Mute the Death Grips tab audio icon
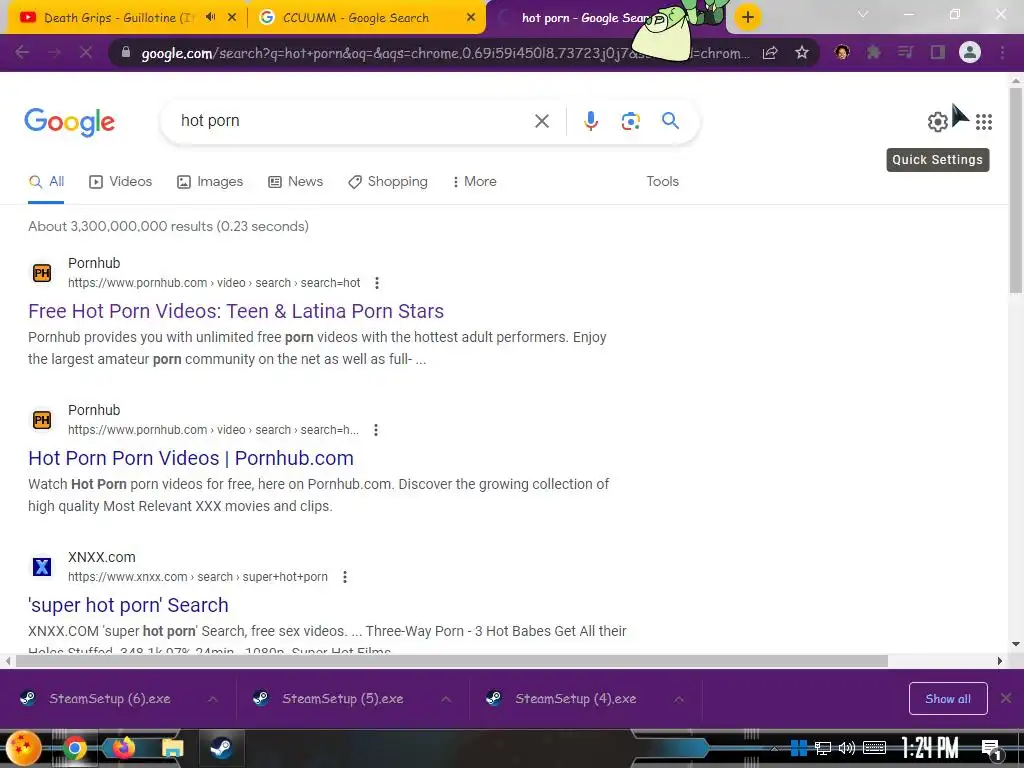The height and width of the screenshot is (768, 1024). coord(210,18)
